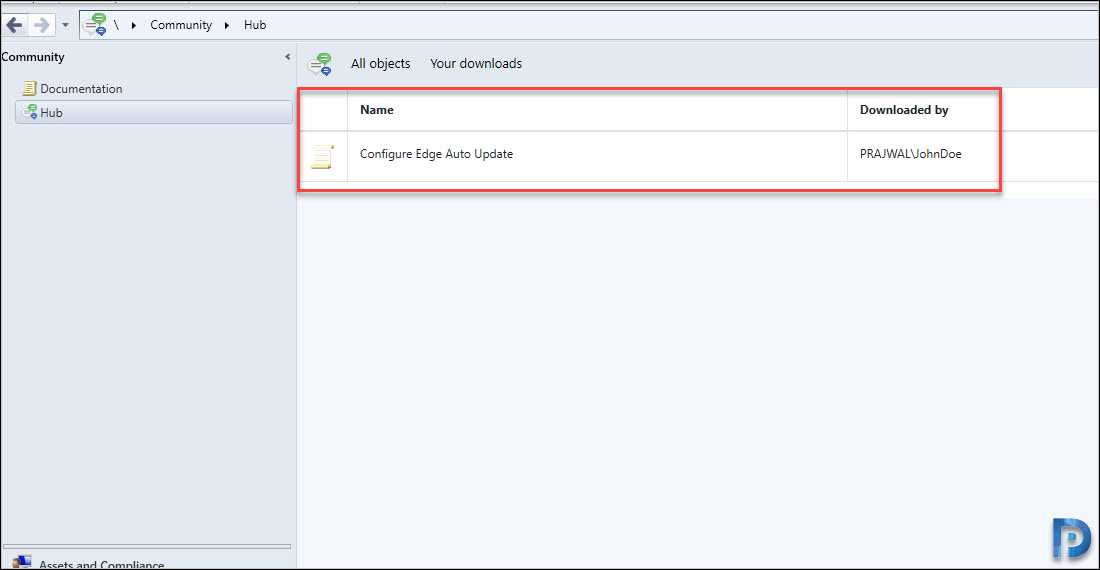Select Community in the breadcrumb path
Viewport: 1100px width, 570px height.
click(x=181, y=25)
